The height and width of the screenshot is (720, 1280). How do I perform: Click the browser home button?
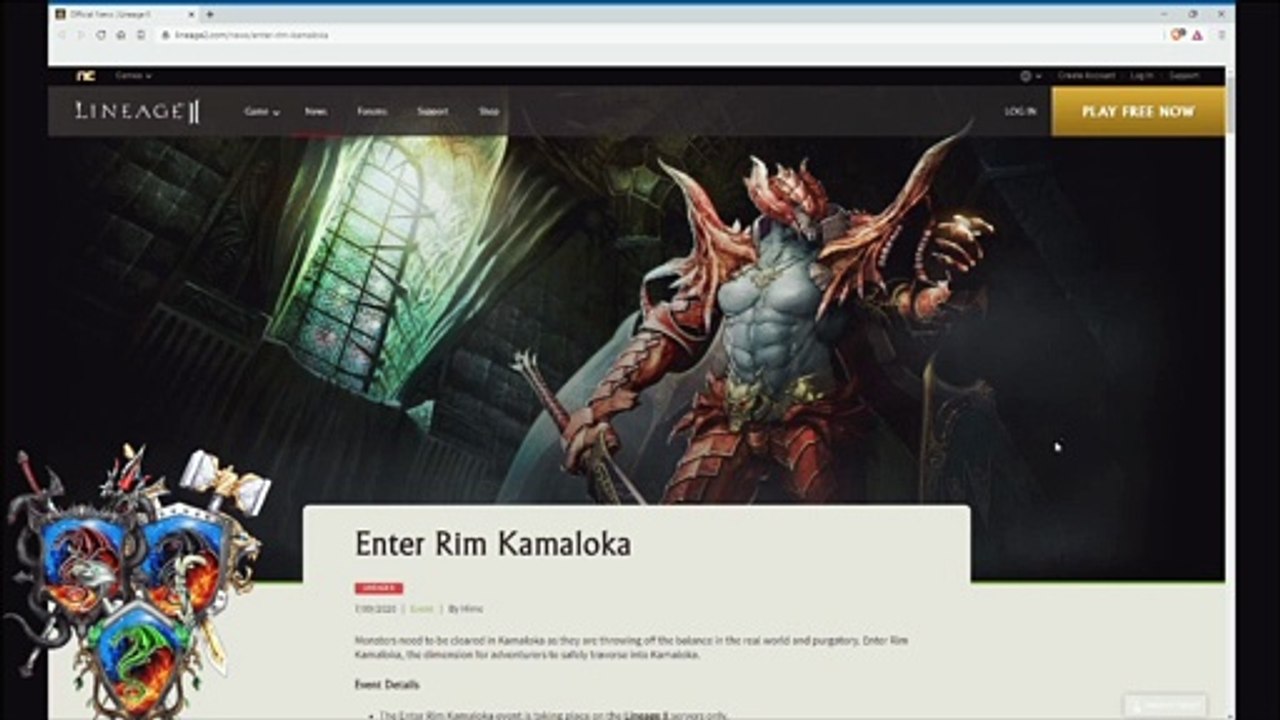tap(120, 34)
